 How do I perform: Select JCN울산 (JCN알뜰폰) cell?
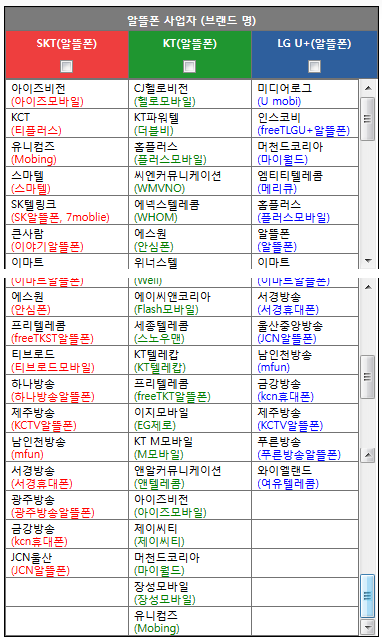(x=67, y=563)
